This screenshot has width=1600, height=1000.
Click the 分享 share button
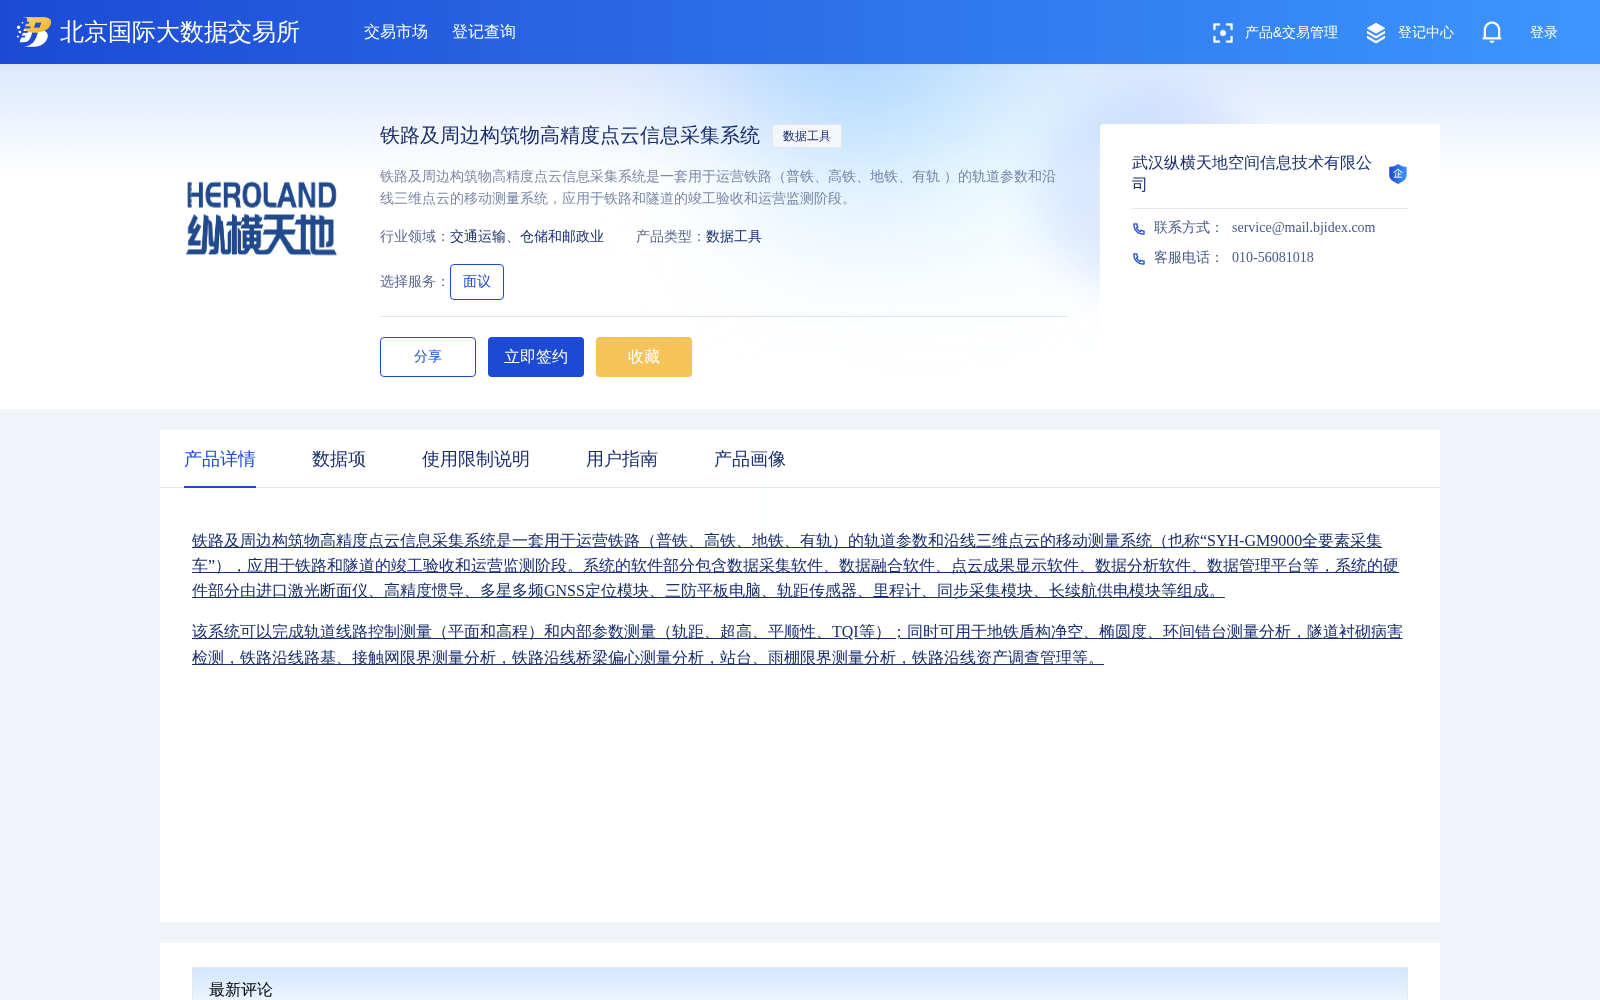428,357
